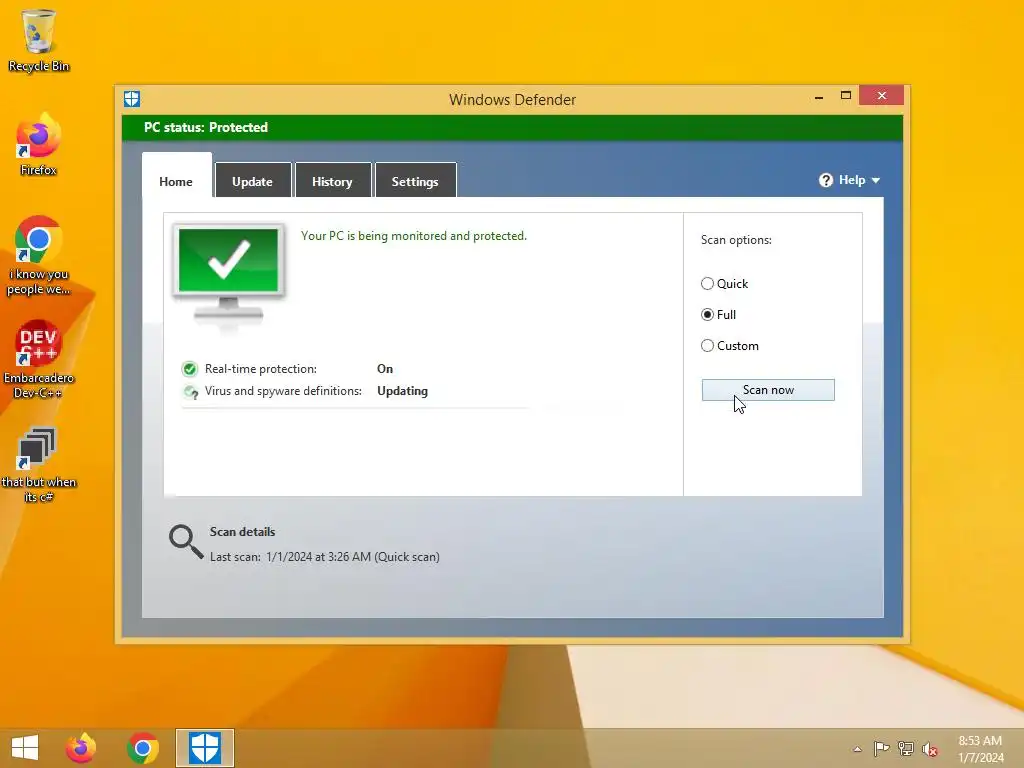Image resolution: width=1024 pixels, height=768 pixels.
Task: Launch Firefox from the taskbar
Action: (81, 748)
